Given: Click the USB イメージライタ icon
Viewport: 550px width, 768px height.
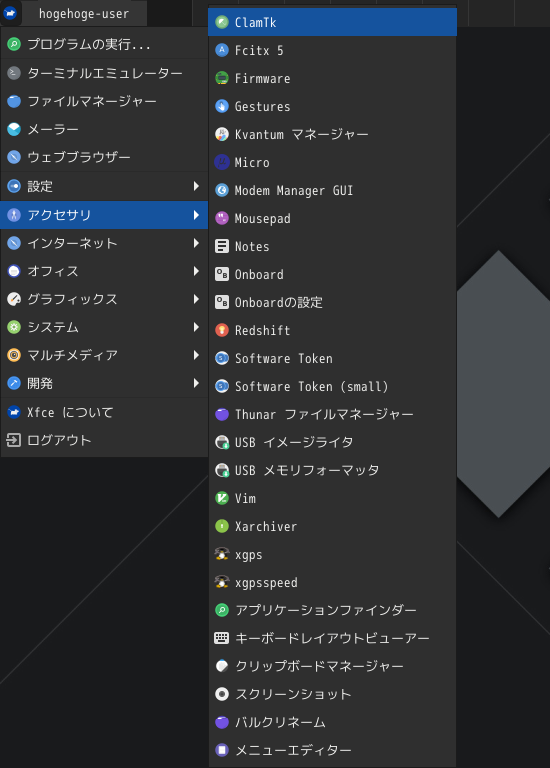Looking at the screenshot, I should click(222, 442).
